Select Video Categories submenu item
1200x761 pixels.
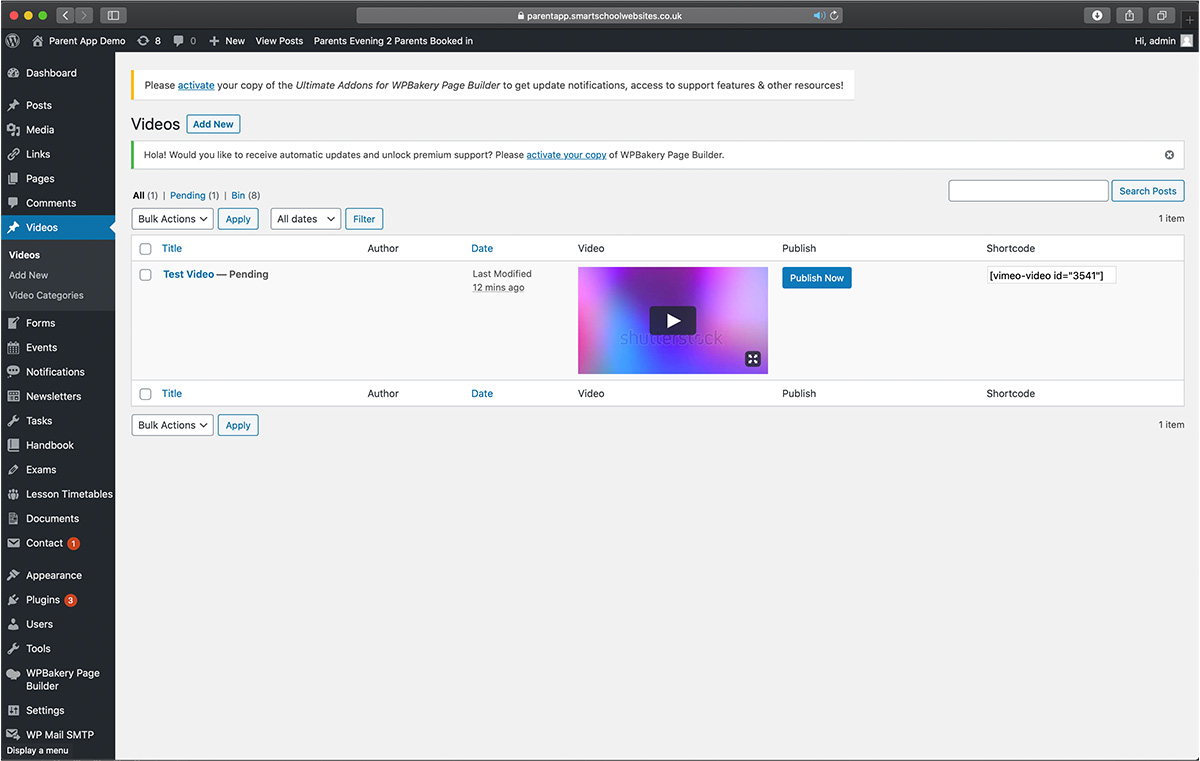click(46, 295)
